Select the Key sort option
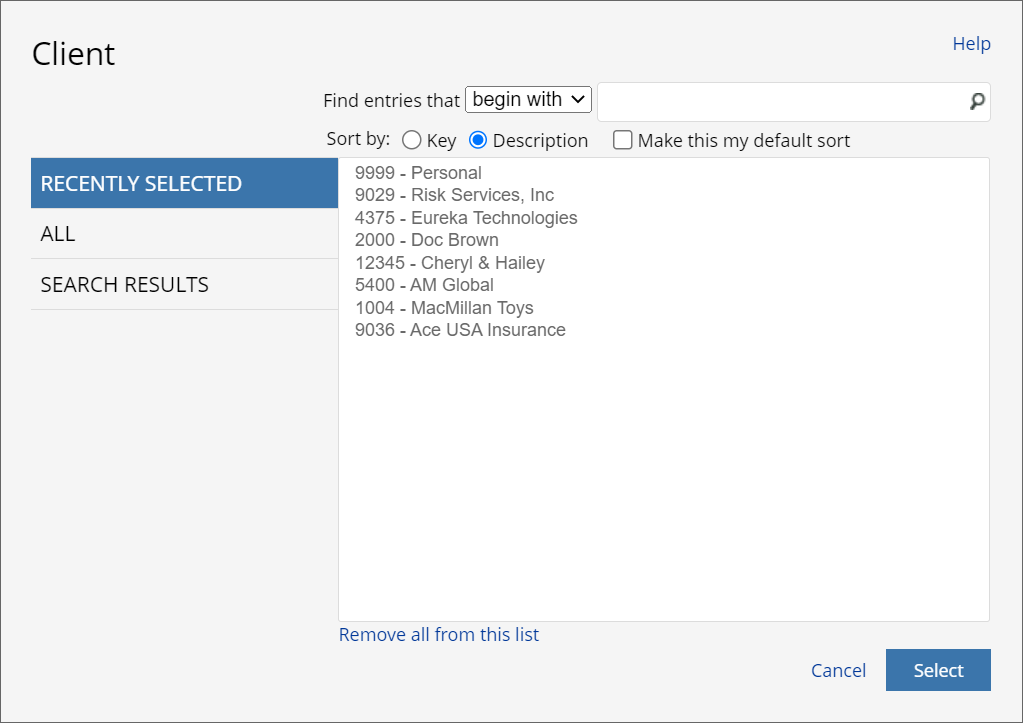This screenshot has width=1023, height=723. pyautogui.click(x=412, y=140)
